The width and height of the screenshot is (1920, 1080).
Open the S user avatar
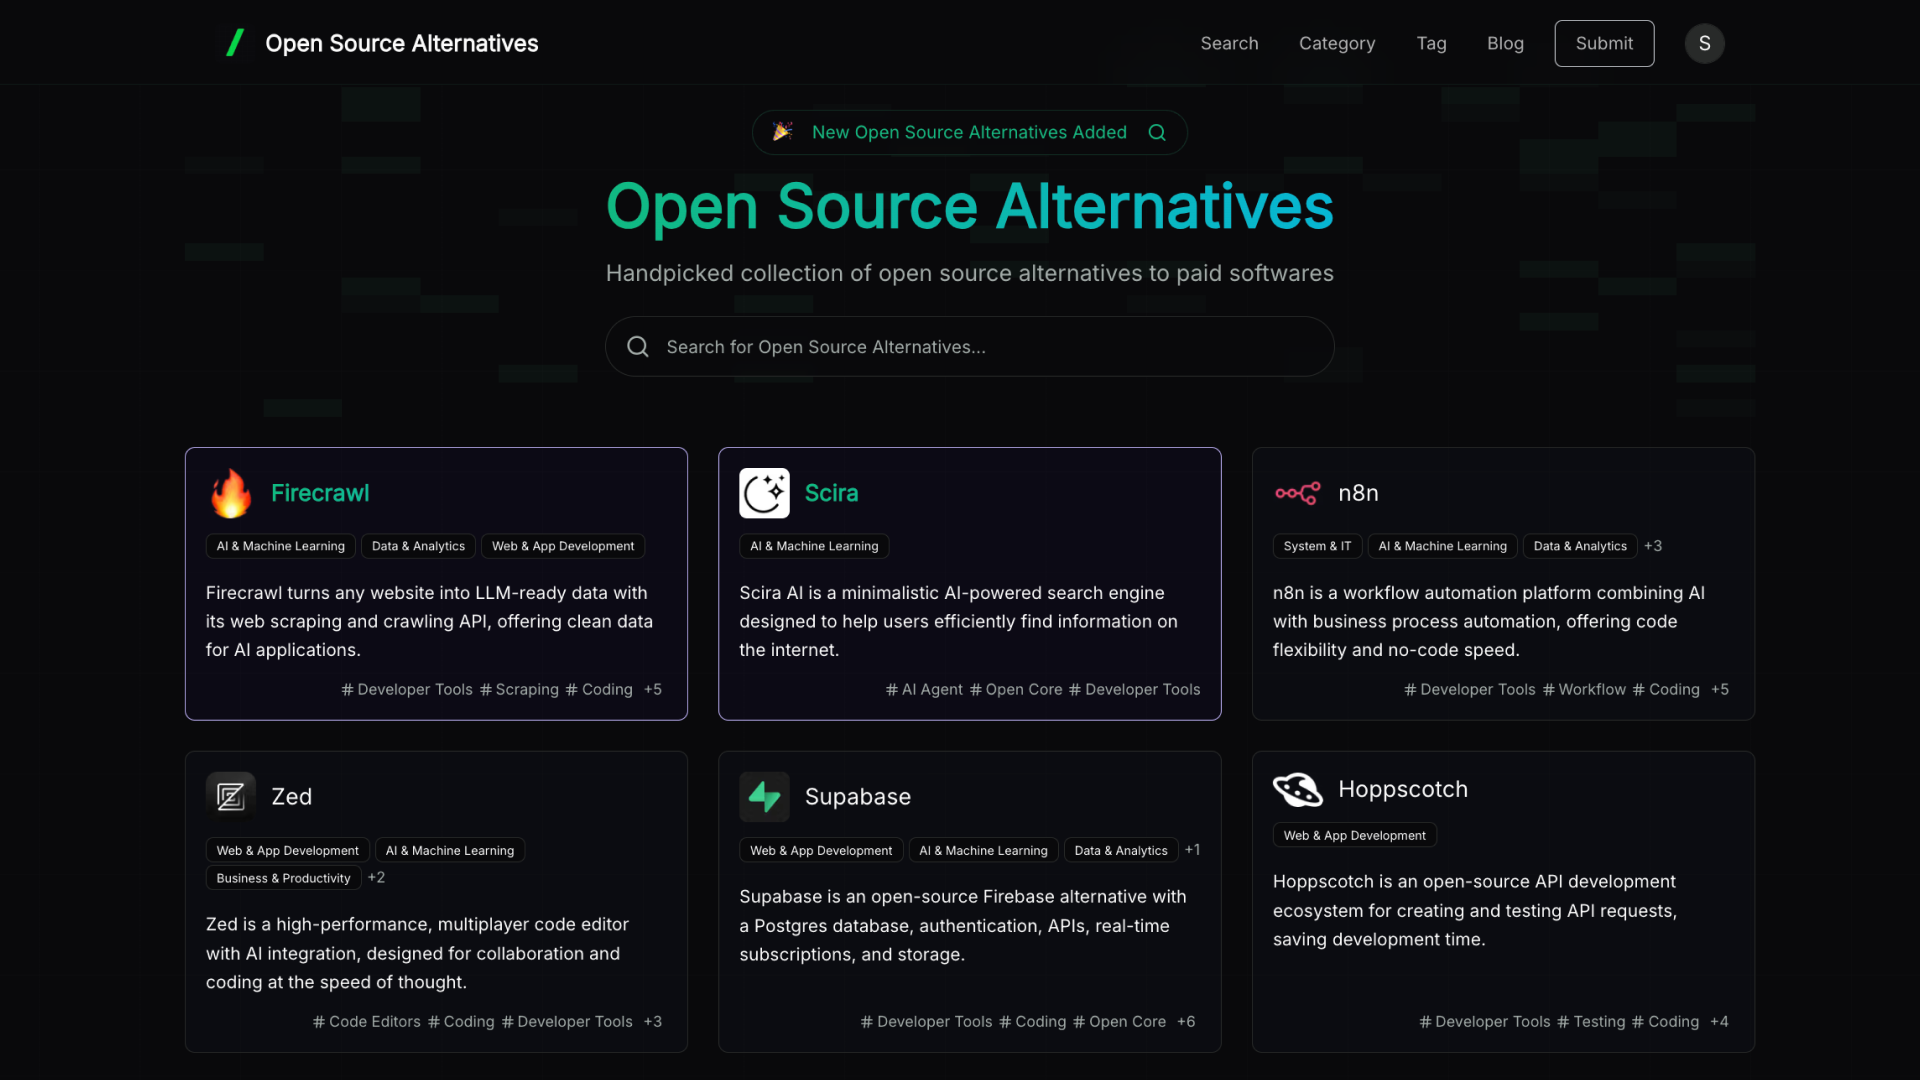pos(1704,43)
